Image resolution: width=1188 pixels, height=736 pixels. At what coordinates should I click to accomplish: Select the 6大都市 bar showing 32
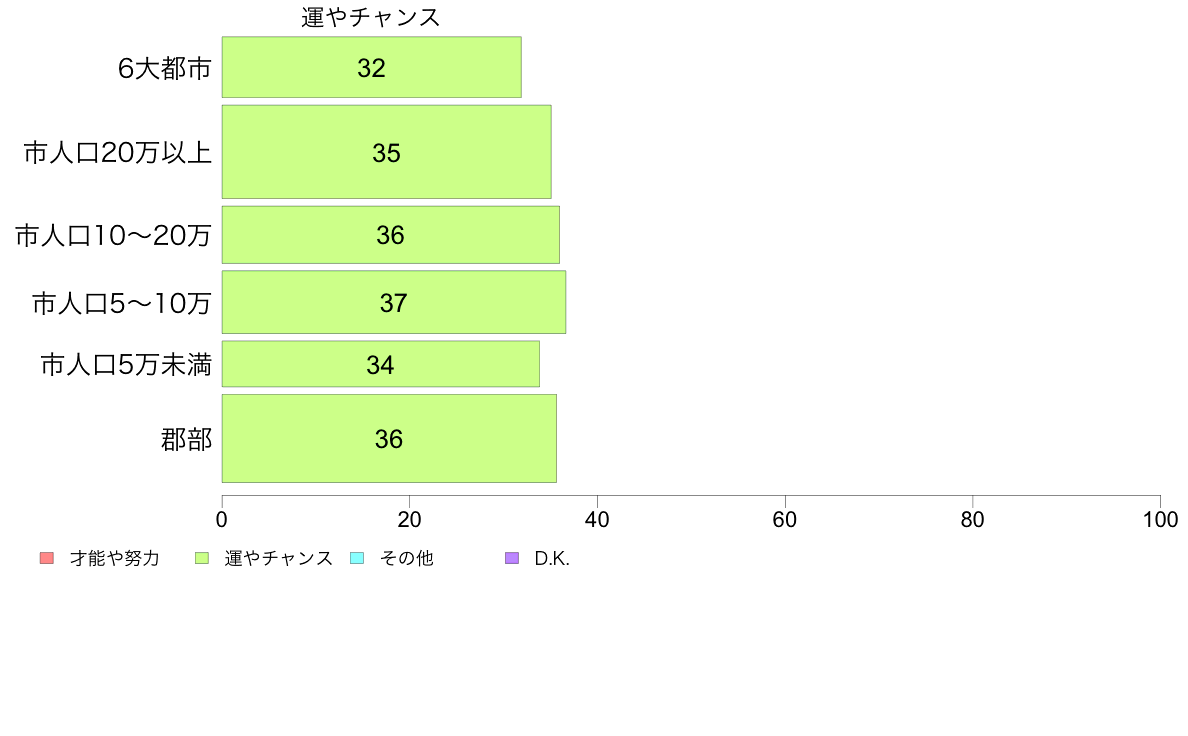pos(371,67)
